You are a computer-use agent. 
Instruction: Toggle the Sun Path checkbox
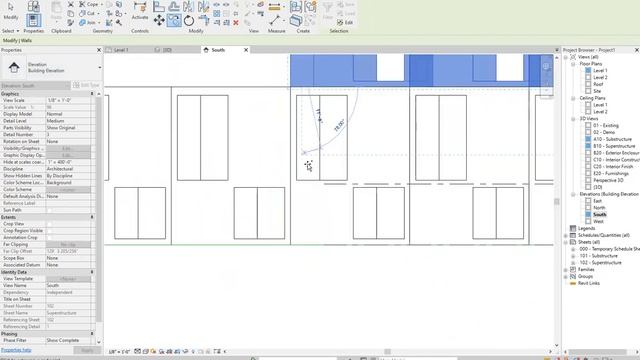click(49, 210)
